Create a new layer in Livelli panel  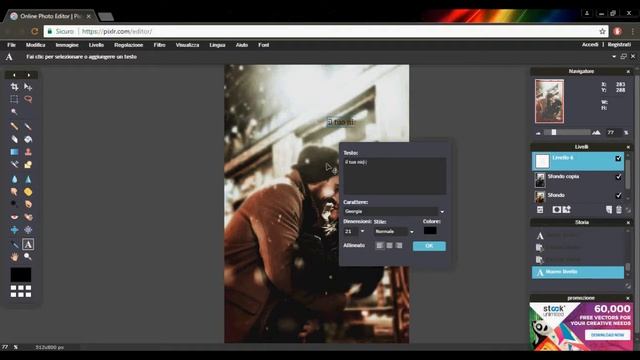pos(609,209)
